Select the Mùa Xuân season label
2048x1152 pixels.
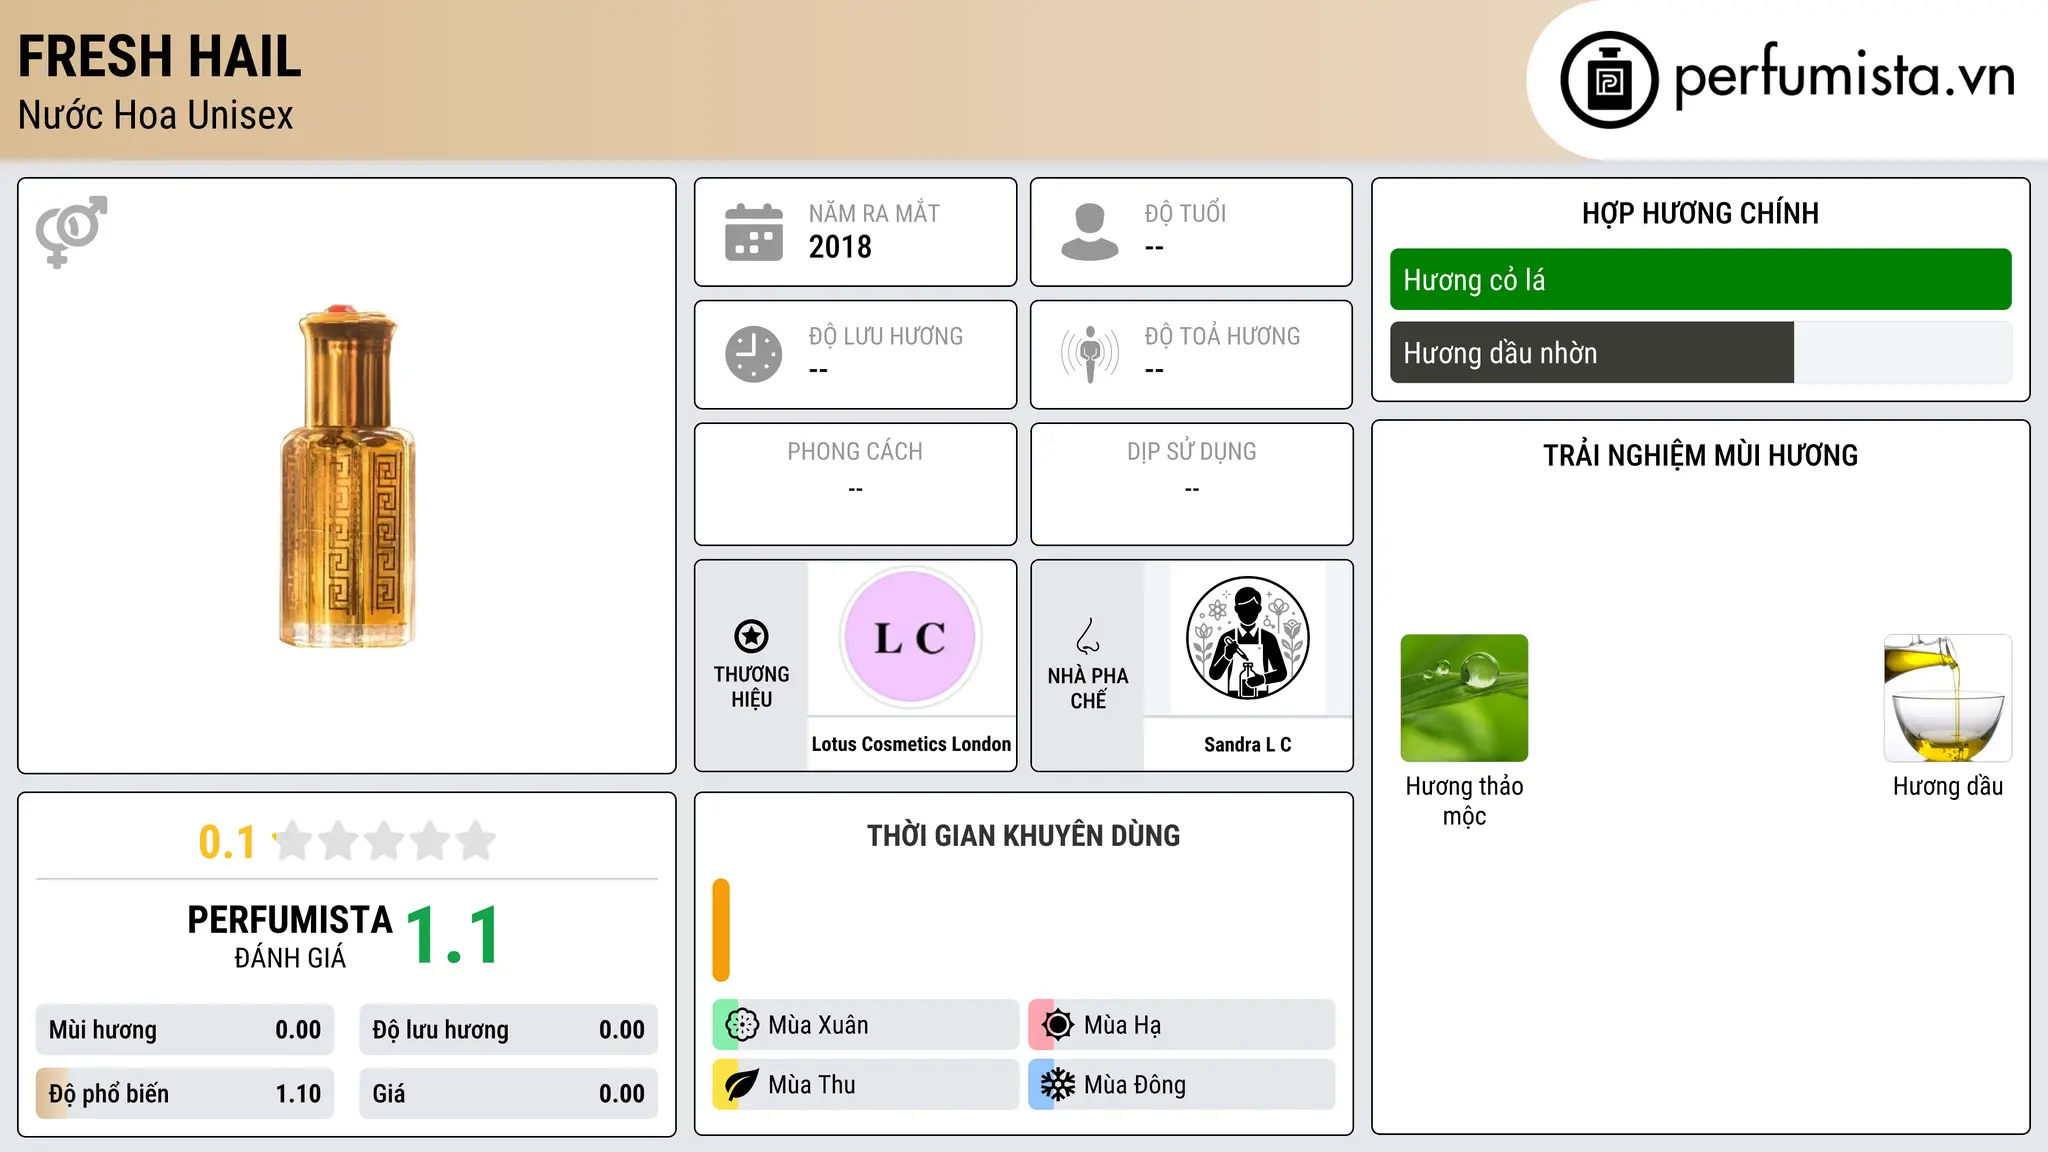(818, 1025)
